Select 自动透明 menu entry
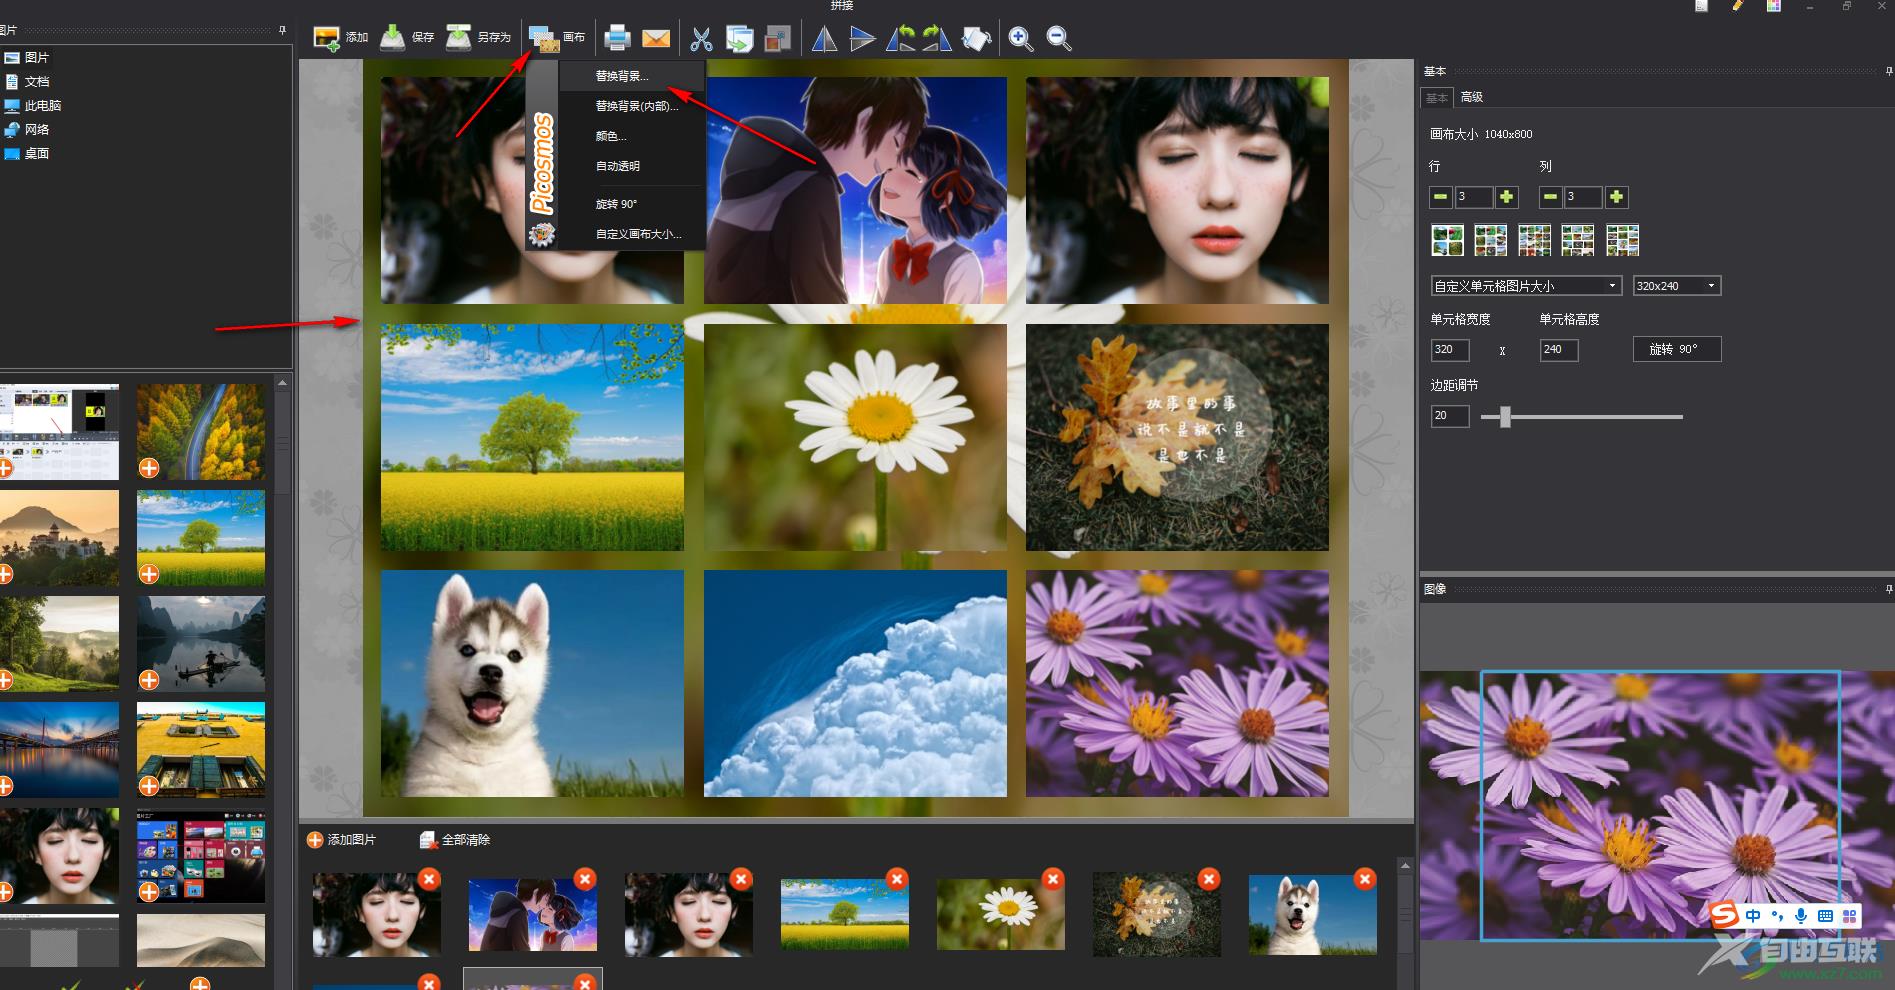 [632, 166]
